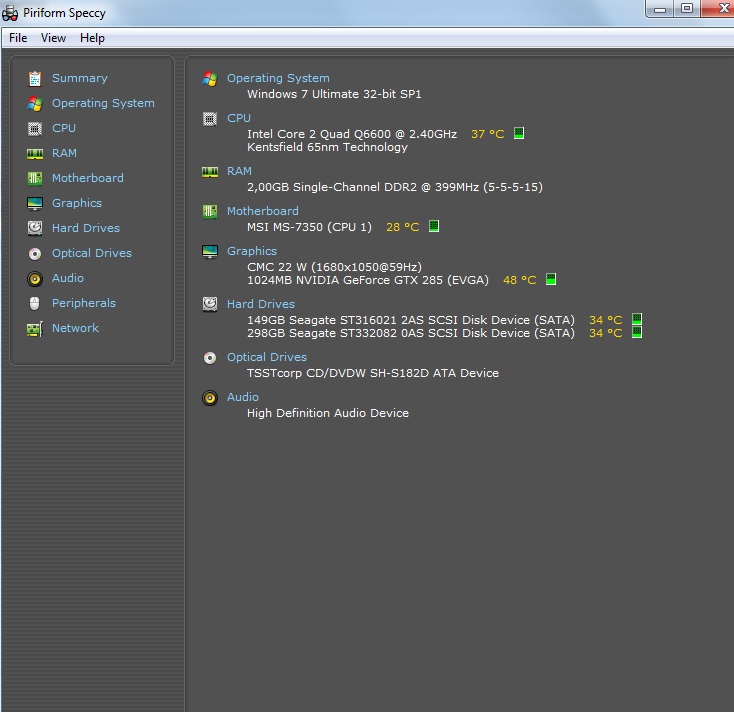Click 298GB Seagate ST332082 drive line
The width and height of the screenshot is (734, 712).
point(411,333)
